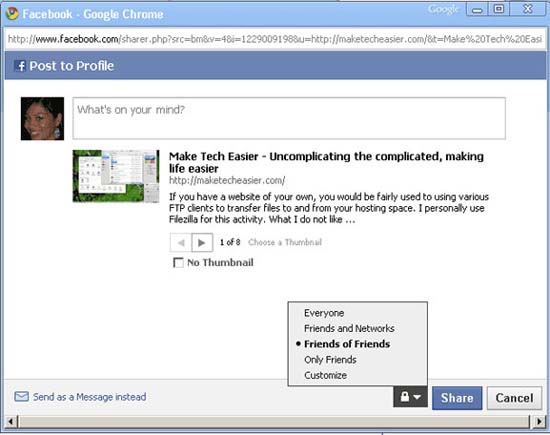This screenshot has height=435, width=550.
Task: Click the What's on your mind field
Action: pyautogui.click(x=289, y=118)
